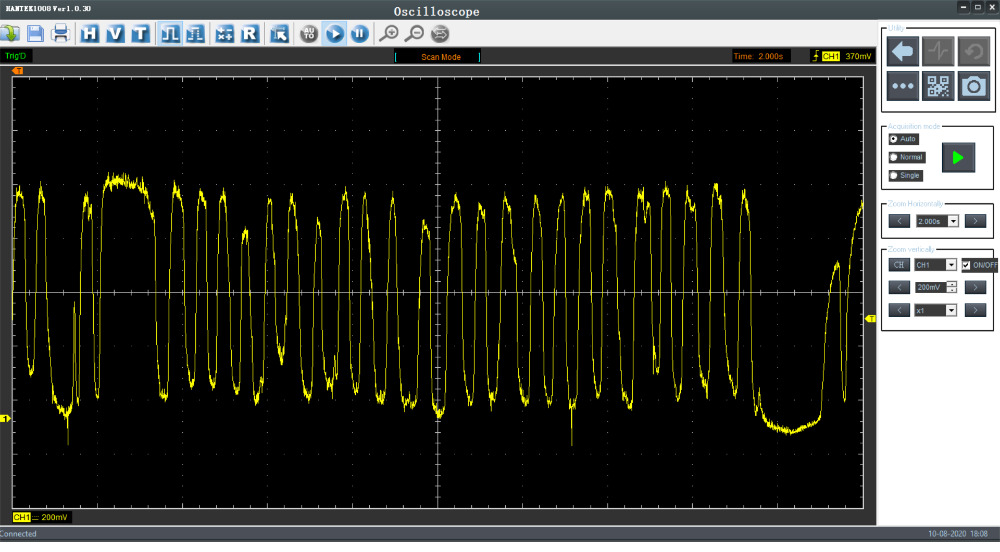Toggle the channel ON/OFF checkbox
The width and height of the screenshot is (1000, 552).
click(x=966, y=265)
